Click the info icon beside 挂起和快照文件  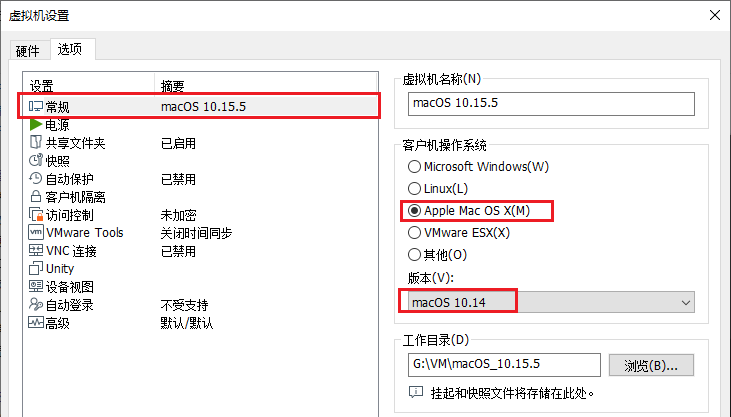[x=416, y=393]
